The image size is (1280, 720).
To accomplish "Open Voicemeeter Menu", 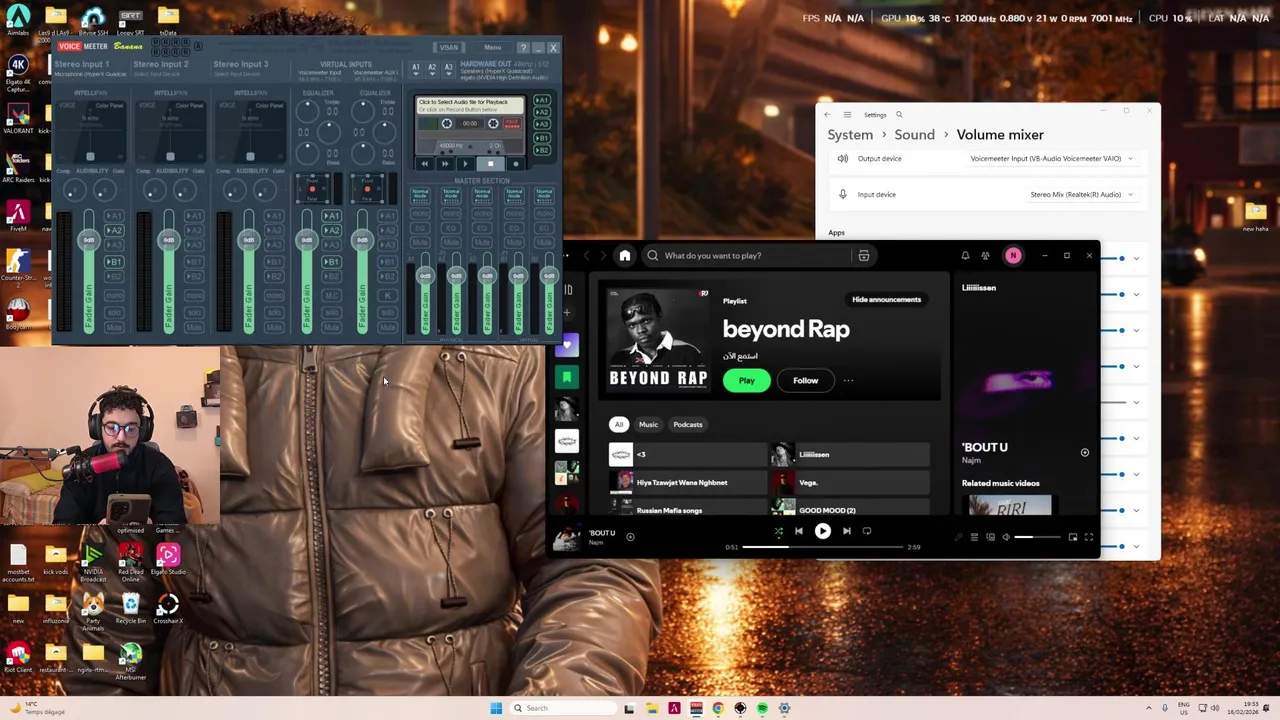I will (x=492, y=47).
